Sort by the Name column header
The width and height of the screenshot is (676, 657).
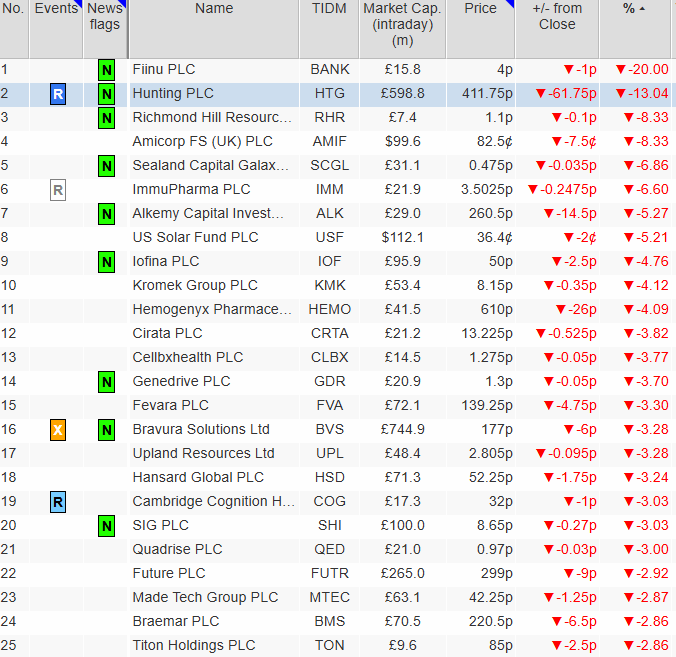(x=214, y=28)
